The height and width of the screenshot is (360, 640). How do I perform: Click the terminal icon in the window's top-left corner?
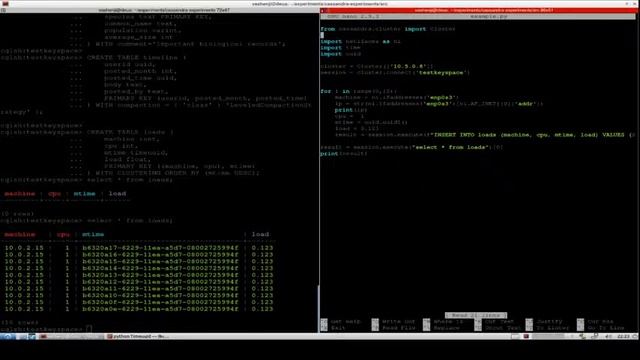tap(4, 4)
